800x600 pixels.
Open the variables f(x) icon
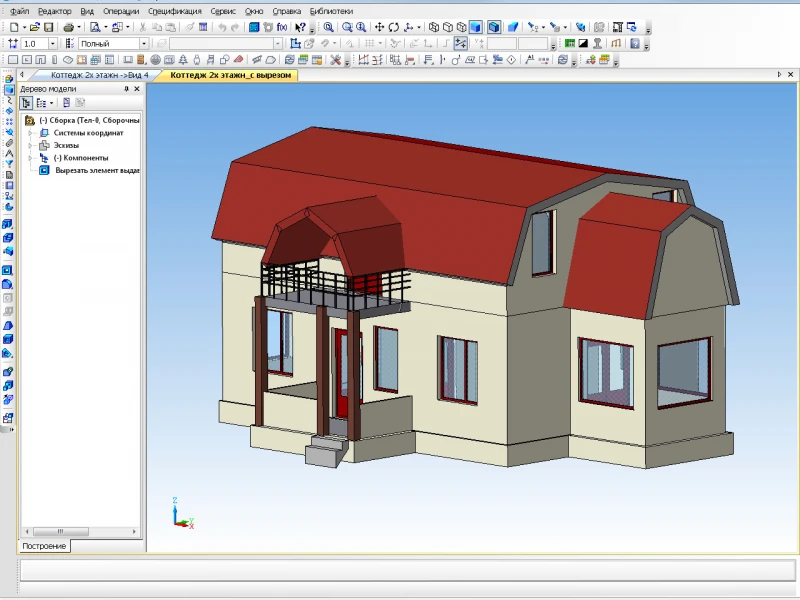point(282,27)
